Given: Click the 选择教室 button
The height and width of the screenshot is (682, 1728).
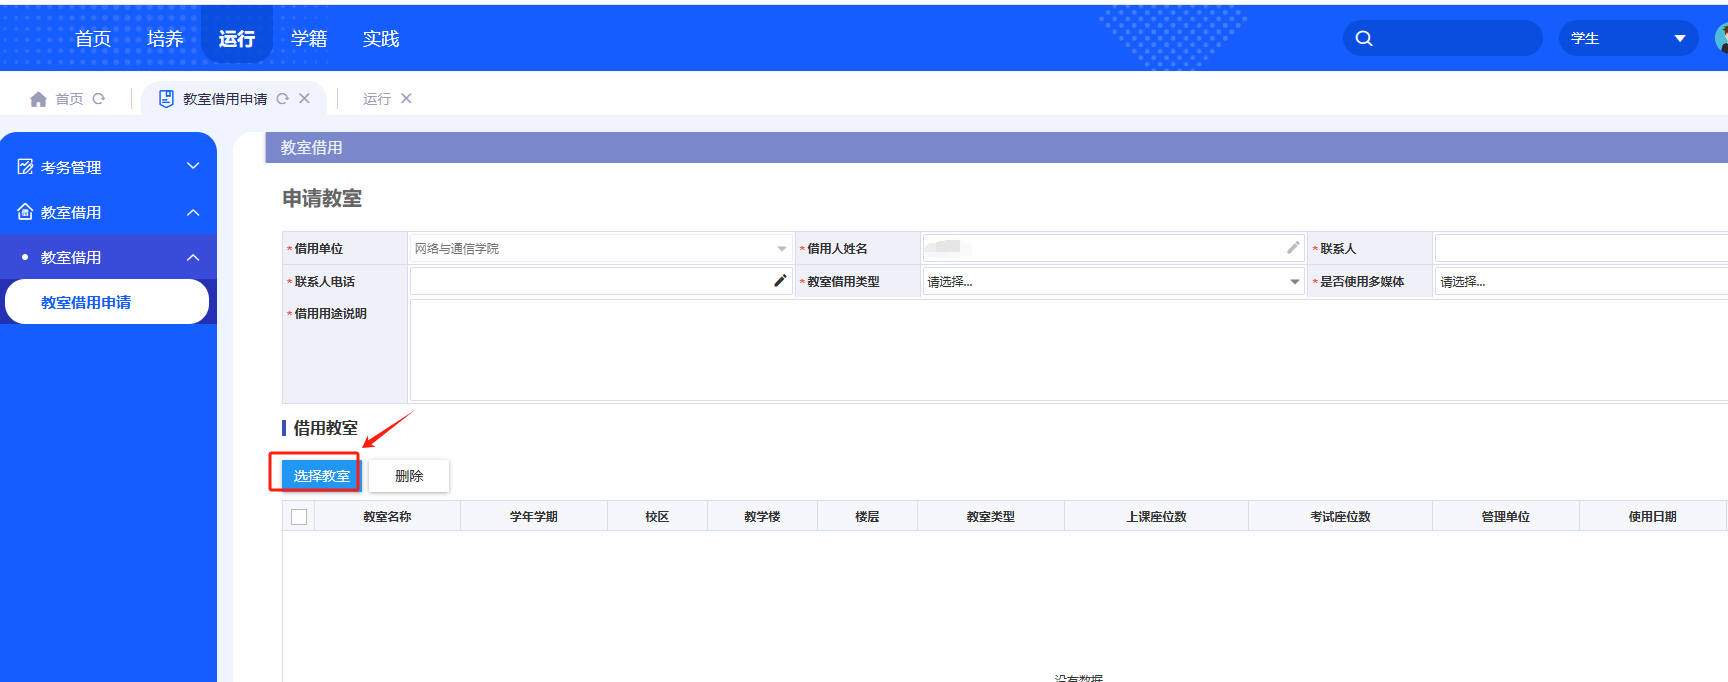Looking at the screenshot, I should tap(320, 476).
